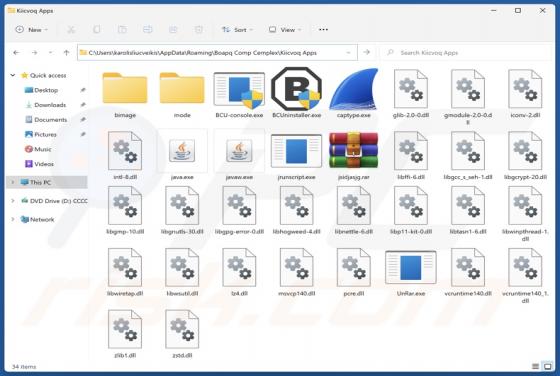Click the Share toolbar icon
Image resolution: width=560 pixels, height=376 pixels.
pyautogui.click(x=173, y=30)
